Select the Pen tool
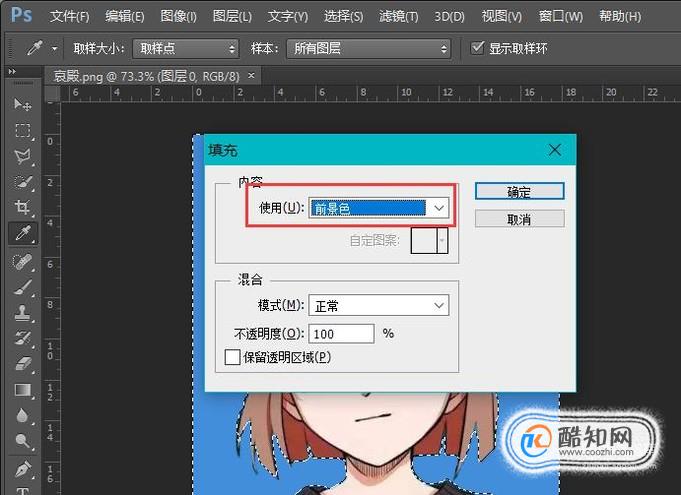 pyautogui.click(x=23, y=469)
